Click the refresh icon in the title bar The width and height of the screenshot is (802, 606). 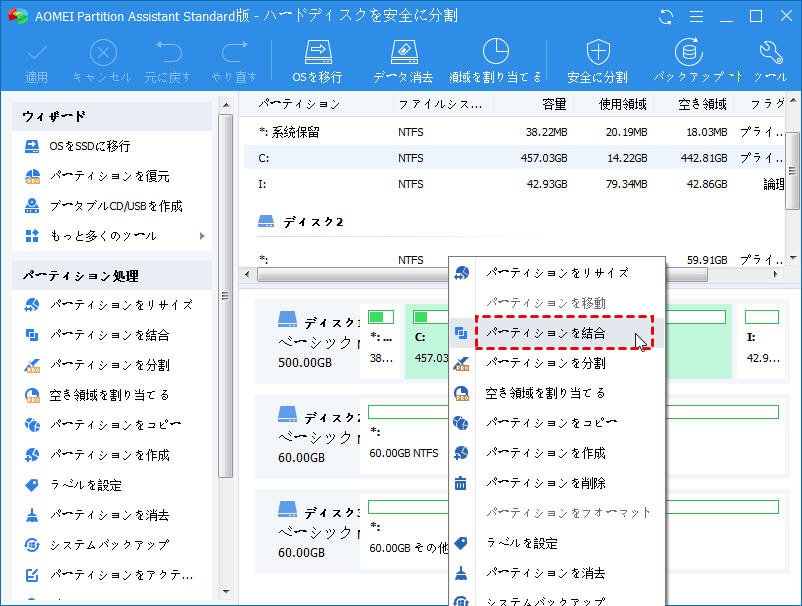click(665, 17)
